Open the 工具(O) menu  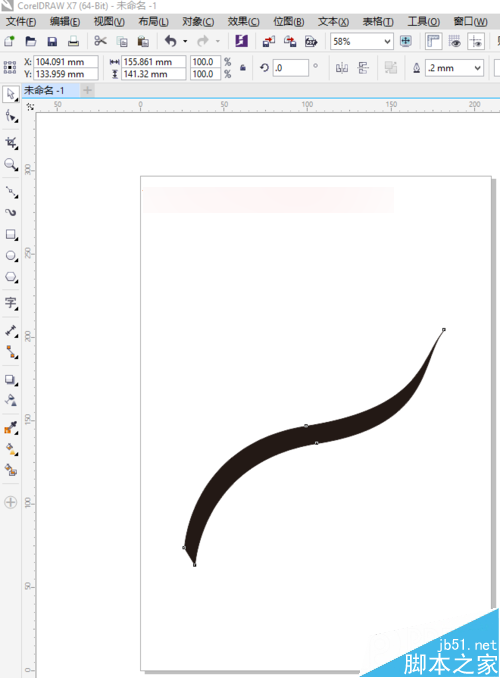(423, 22)
